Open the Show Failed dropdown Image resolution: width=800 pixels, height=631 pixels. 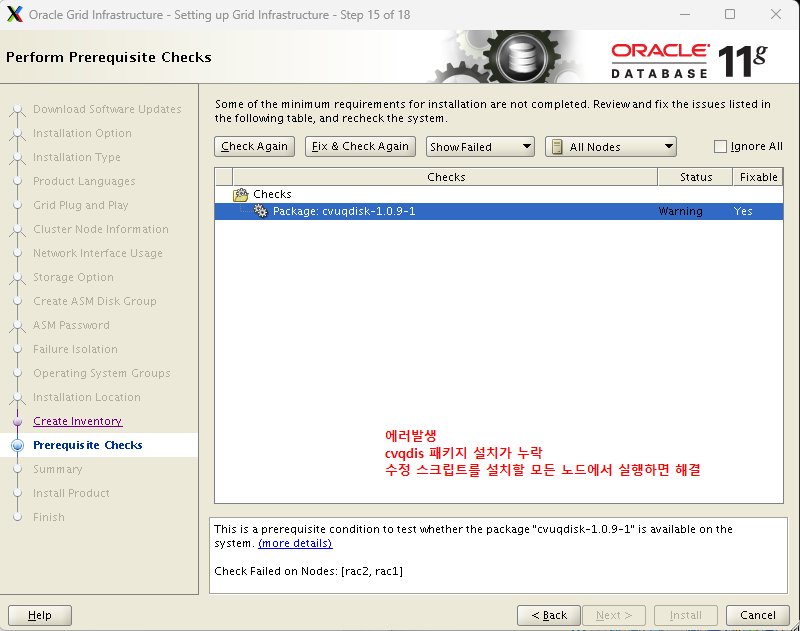(x=480, y=146)
